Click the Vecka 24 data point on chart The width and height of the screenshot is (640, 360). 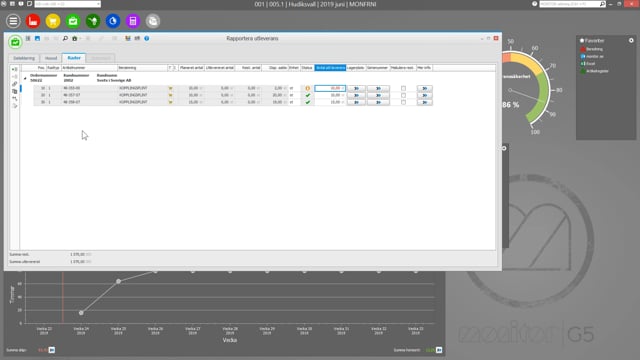pyautogui.click(x=81, y=313)
